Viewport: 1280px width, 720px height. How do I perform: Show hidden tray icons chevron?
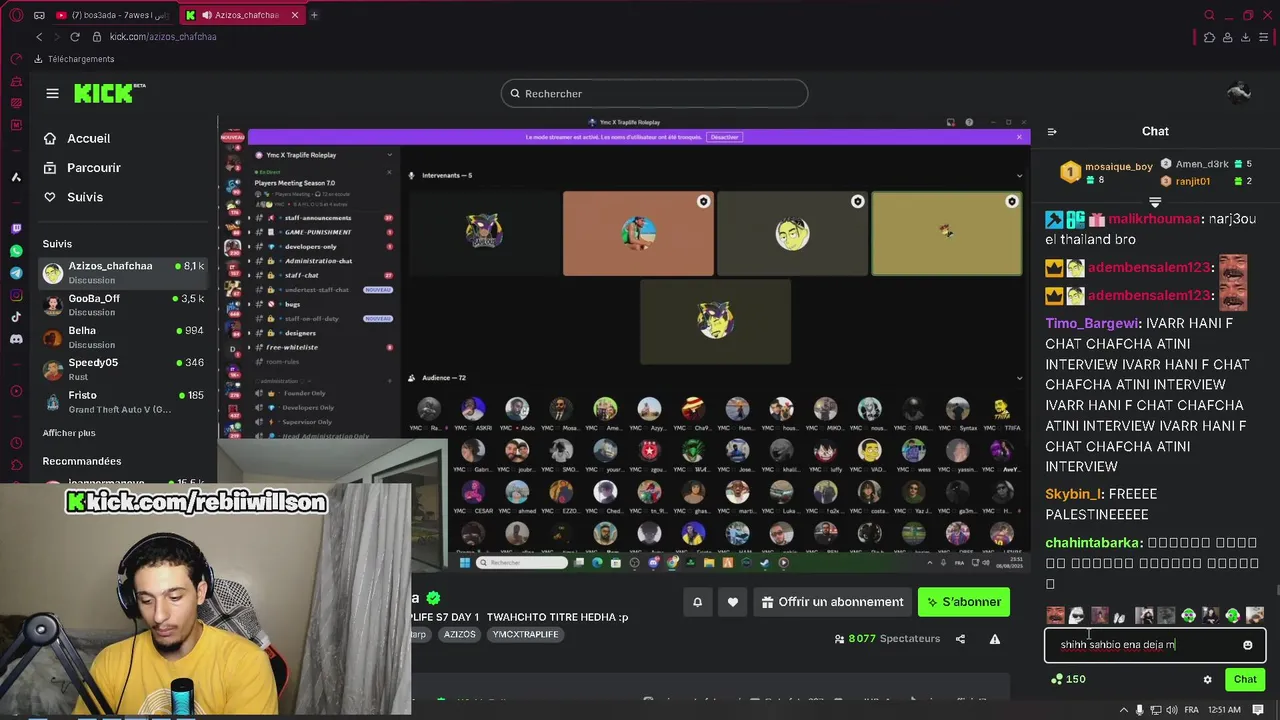click(x=1122, y=709)
